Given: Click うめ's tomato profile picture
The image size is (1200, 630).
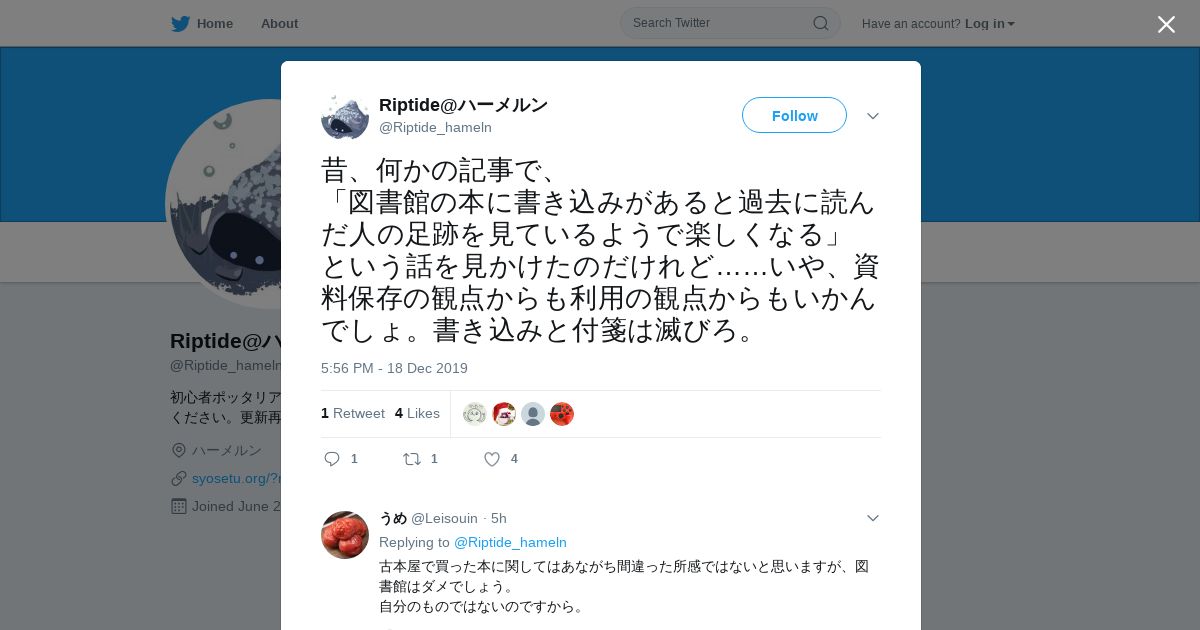Looking at the screenshot, I should click(x=345, y=535).
